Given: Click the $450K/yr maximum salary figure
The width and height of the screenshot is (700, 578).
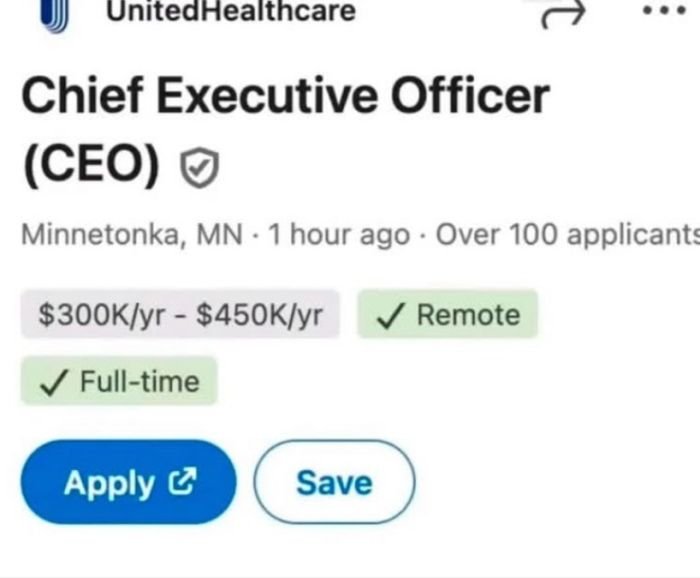Looking at the screenshot, I should point(259,315).
